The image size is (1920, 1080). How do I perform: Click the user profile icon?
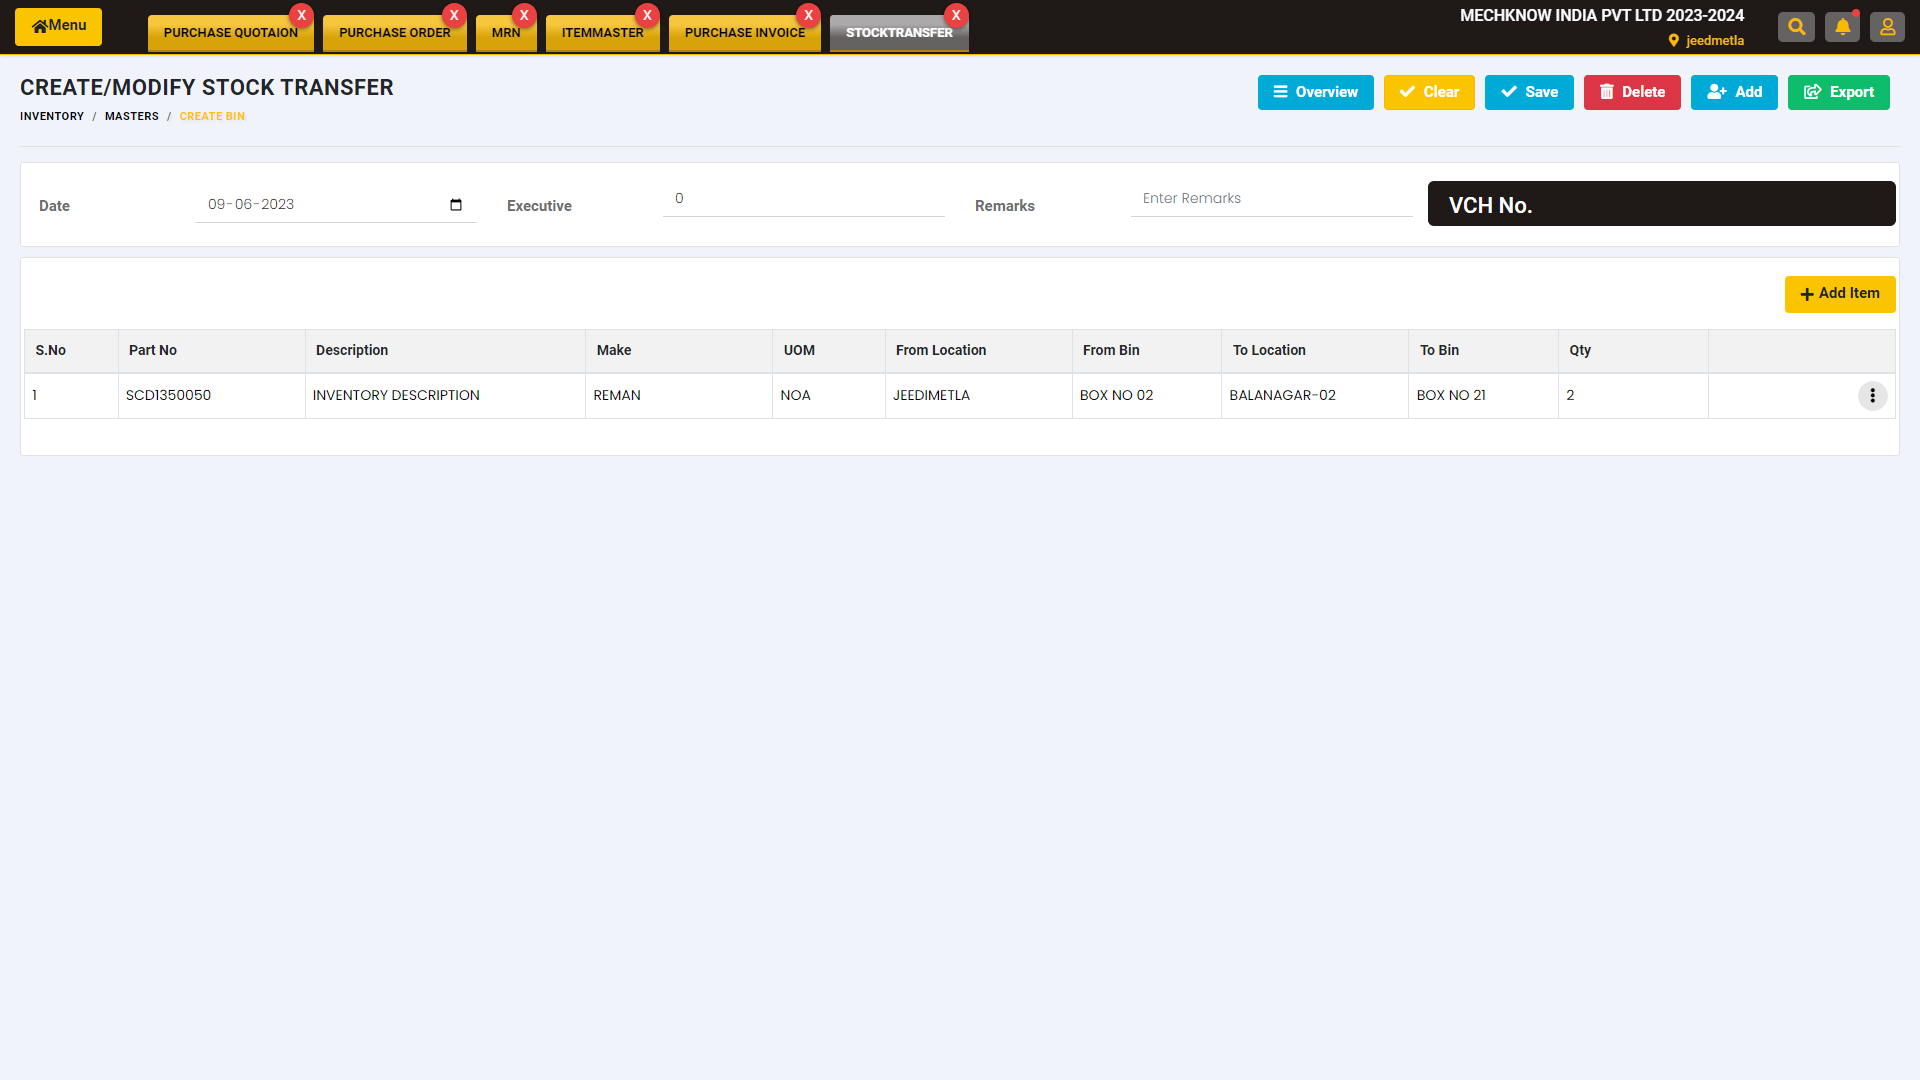[1887, 27]
